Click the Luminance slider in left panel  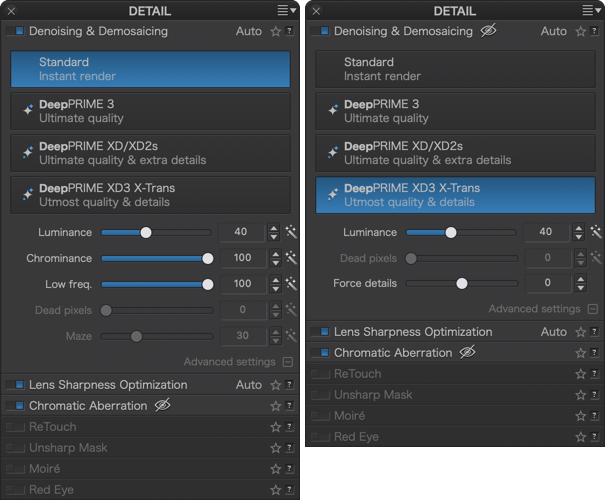(x=156, y=233)
